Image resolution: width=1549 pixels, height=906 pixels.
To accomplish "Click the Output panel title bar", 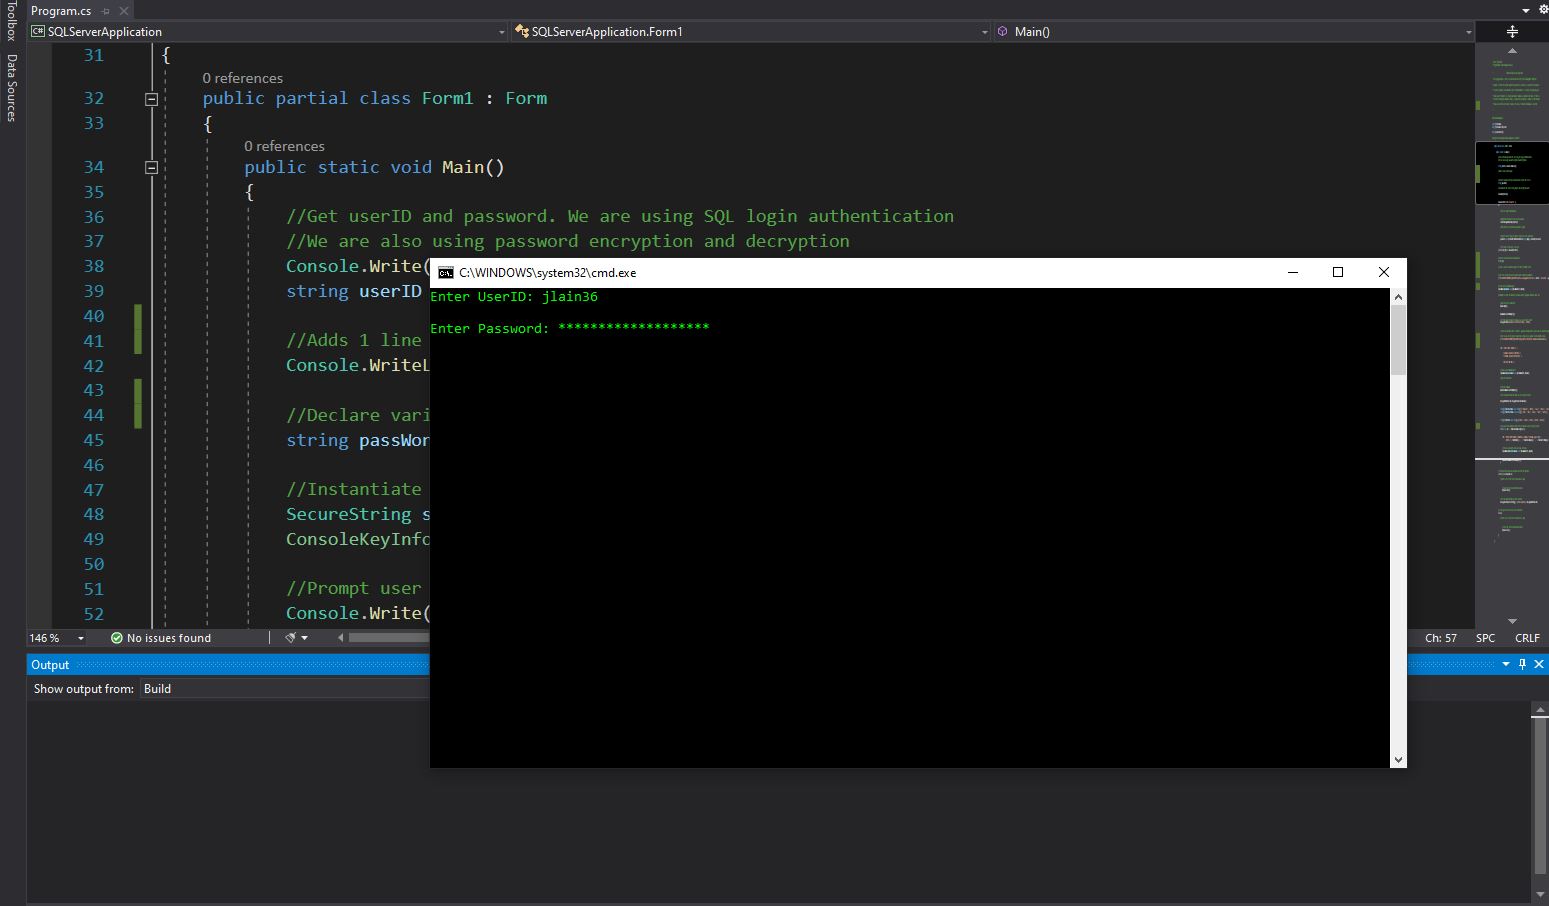I will pos(228,665).
